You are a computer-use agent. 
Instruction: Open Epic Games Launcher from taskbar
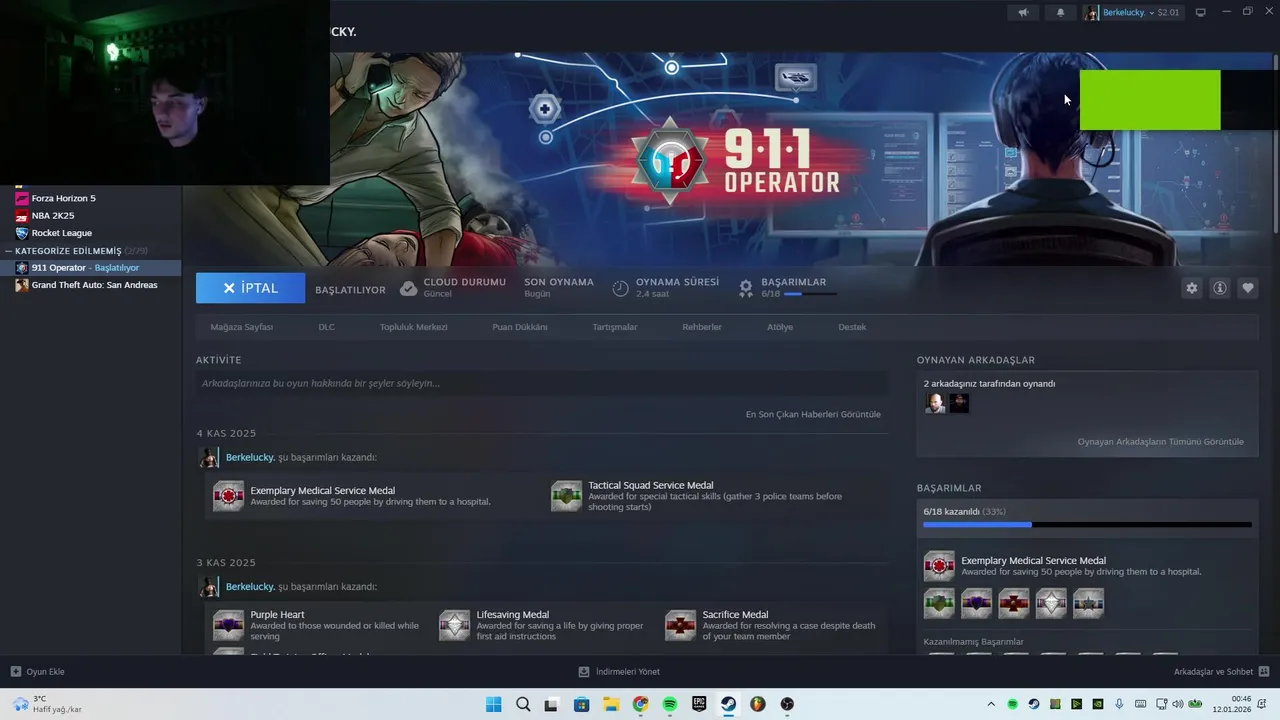click(699, 704)
